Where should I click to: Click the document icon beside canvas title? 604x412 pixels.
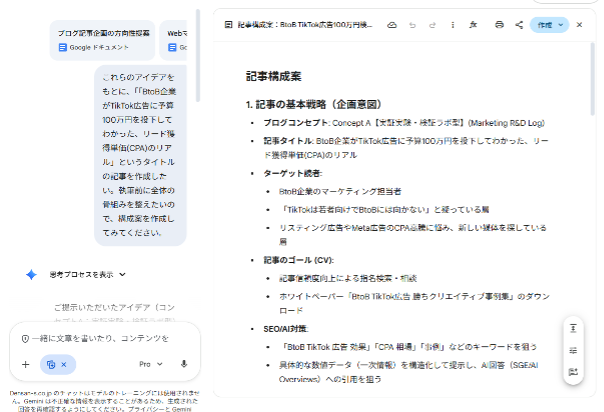coord(228,25)
